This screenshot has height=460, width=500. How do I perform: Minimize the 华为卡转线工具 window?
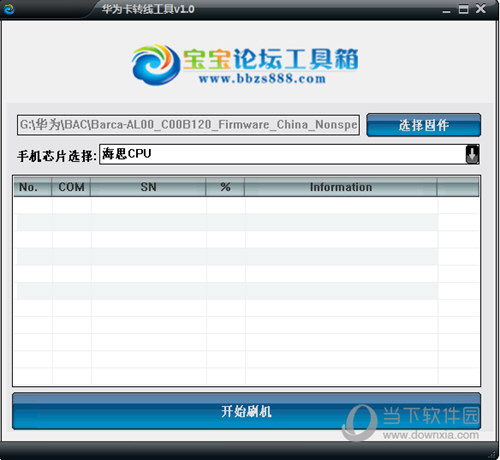[446, 10]
